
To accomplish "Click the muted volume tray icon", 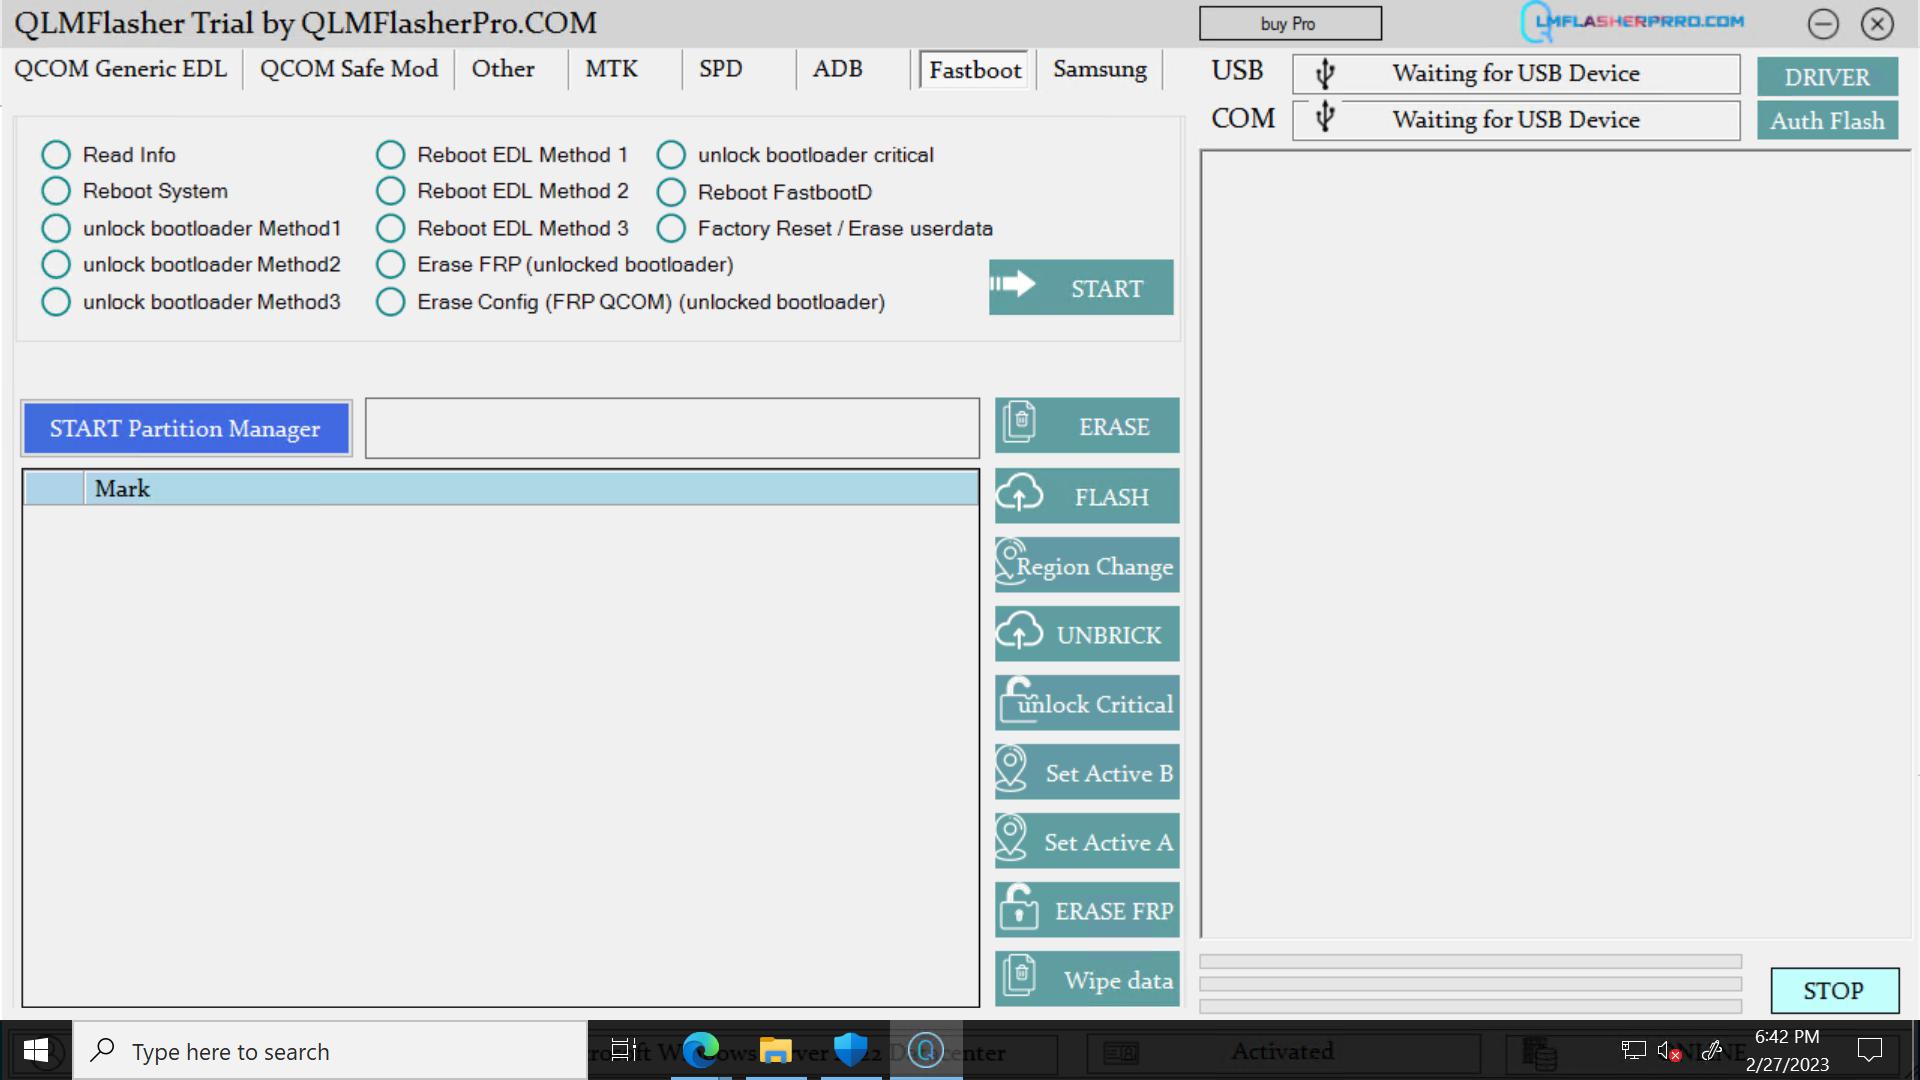I will tap(1669, 1050).
